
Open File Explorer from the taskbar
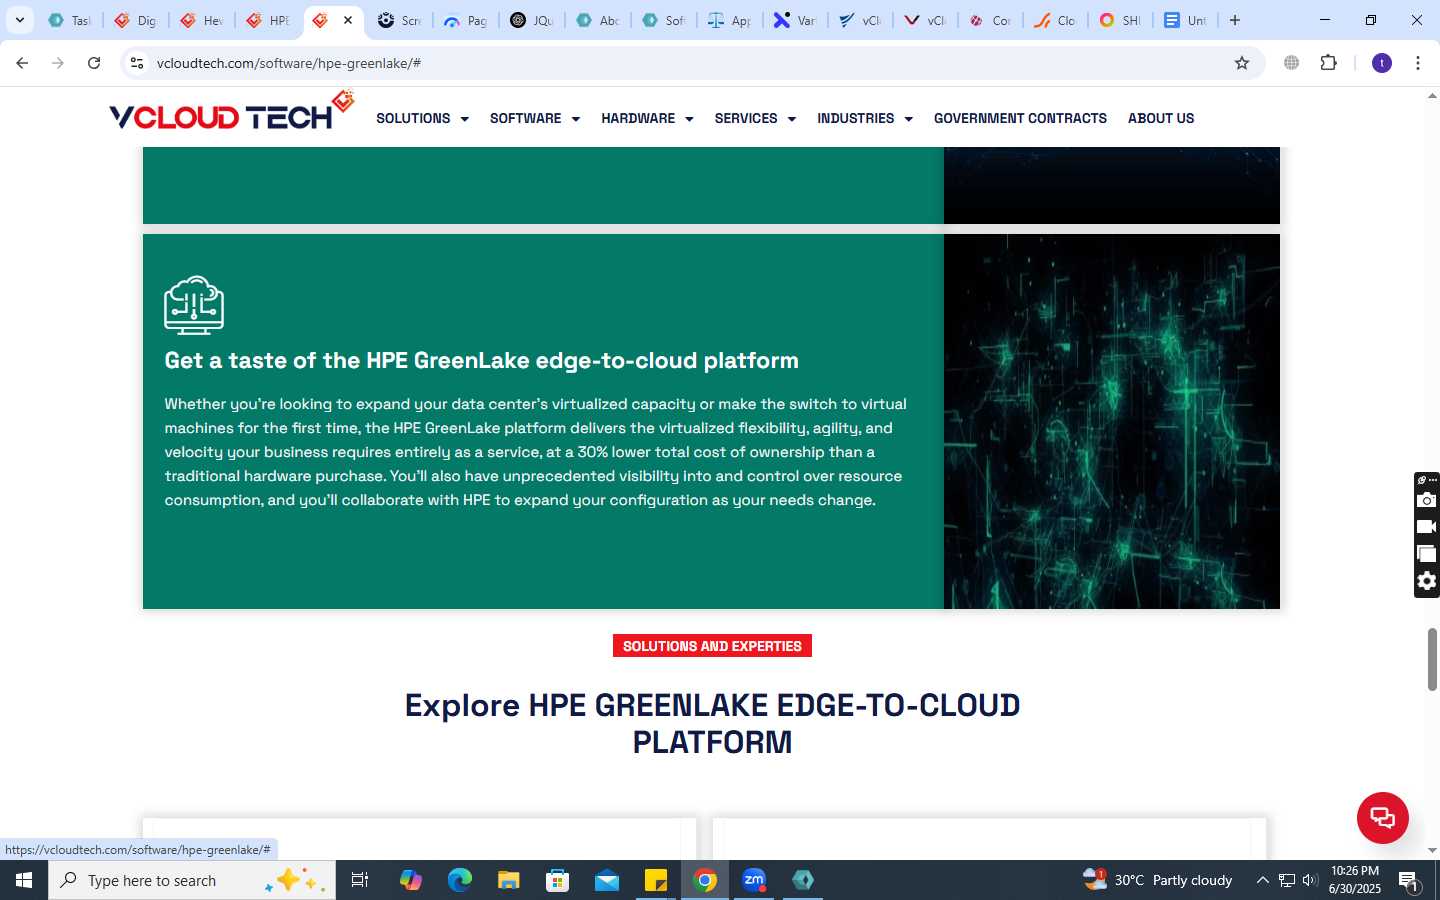tap(508, 880)
